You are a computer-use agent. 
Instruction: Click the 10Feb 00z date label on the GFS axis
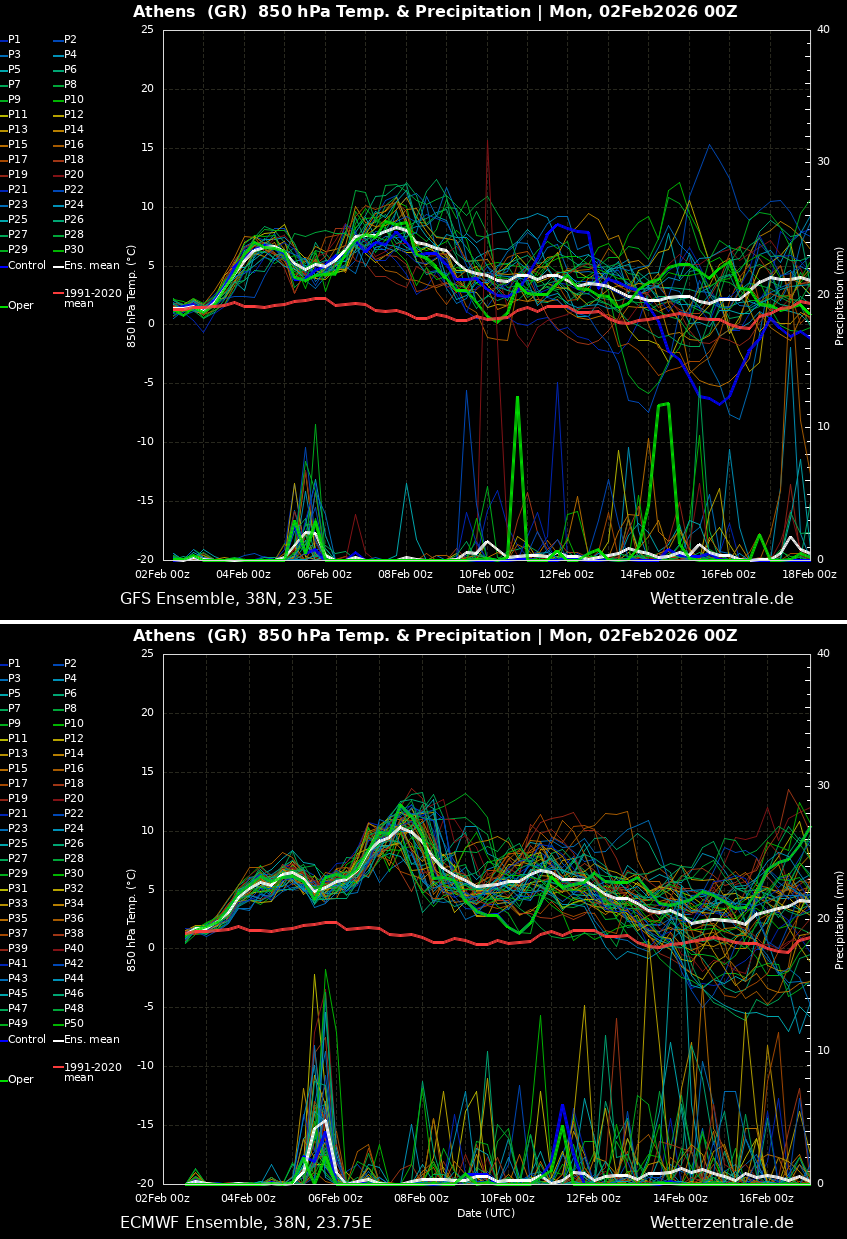[x=486, y=575]
